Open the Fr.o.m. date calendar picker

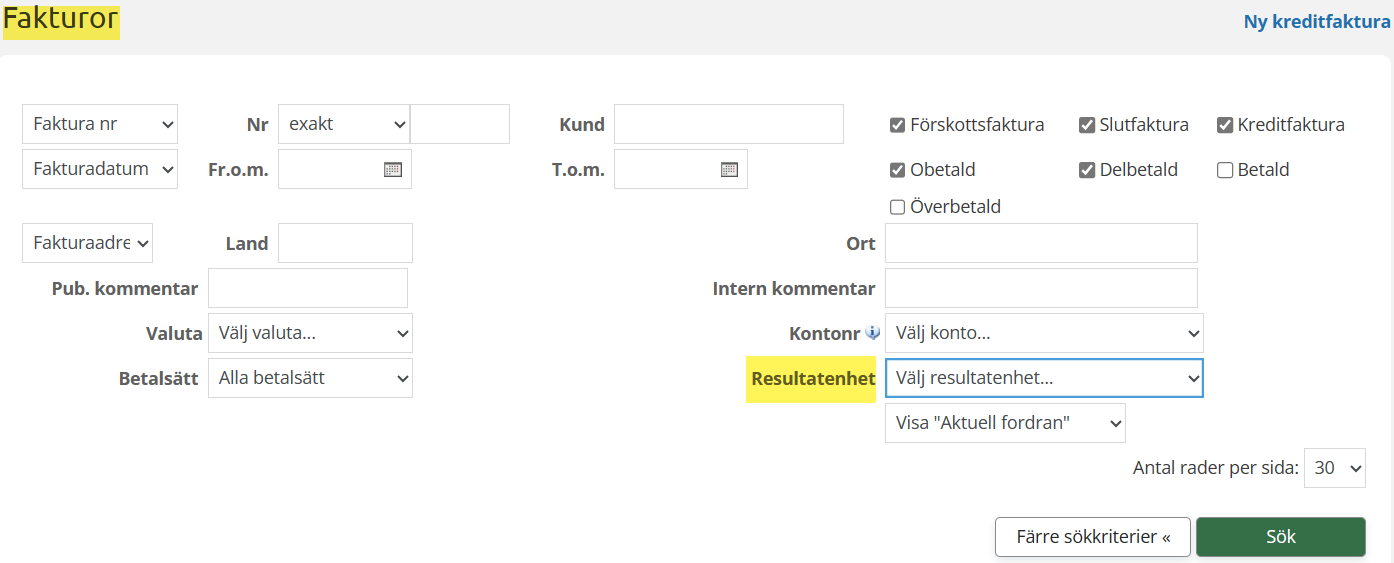[x=392, y=170]
